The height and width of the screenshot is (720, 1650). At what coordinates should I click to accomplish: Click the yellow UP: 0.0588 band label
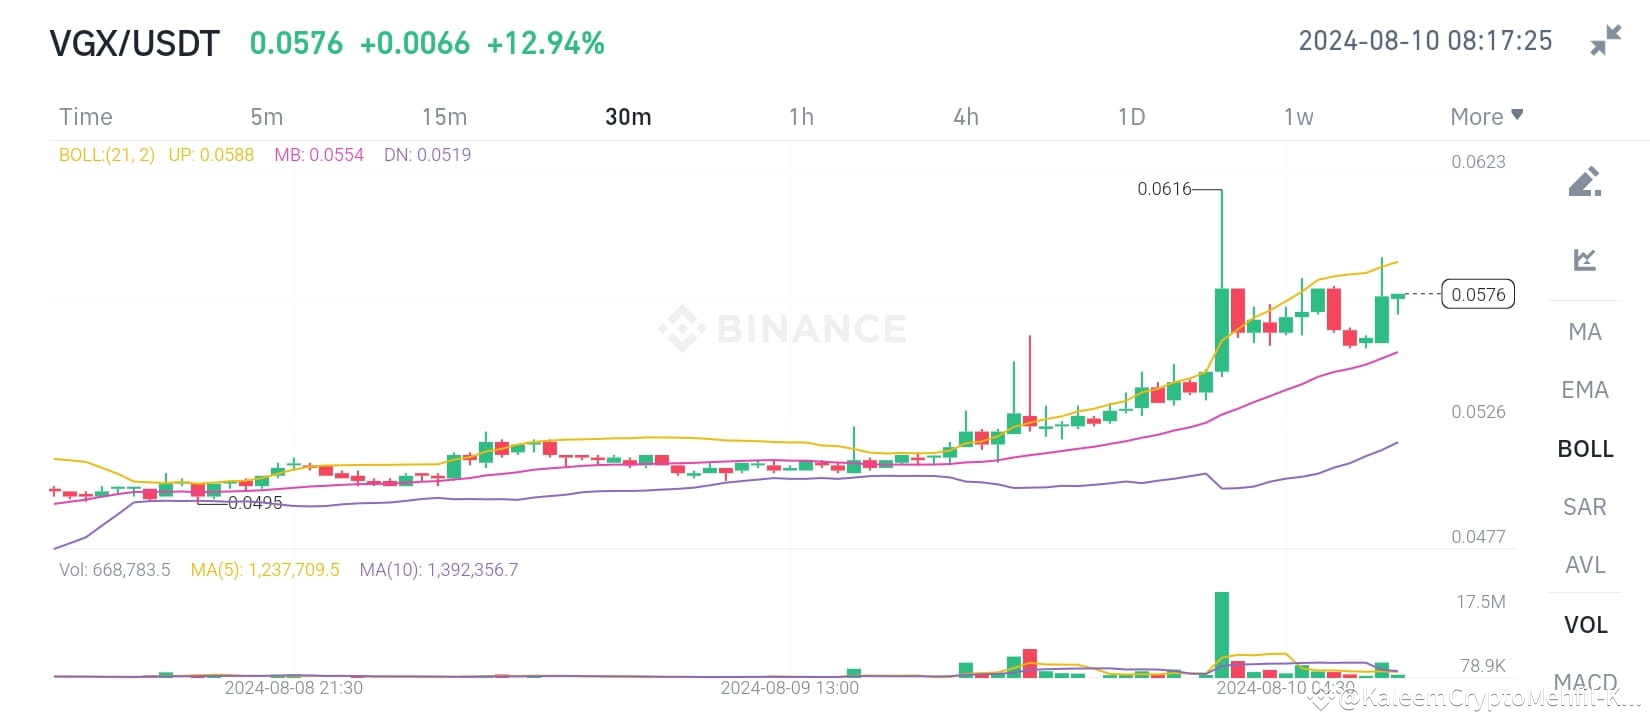(x=211, y=155)
